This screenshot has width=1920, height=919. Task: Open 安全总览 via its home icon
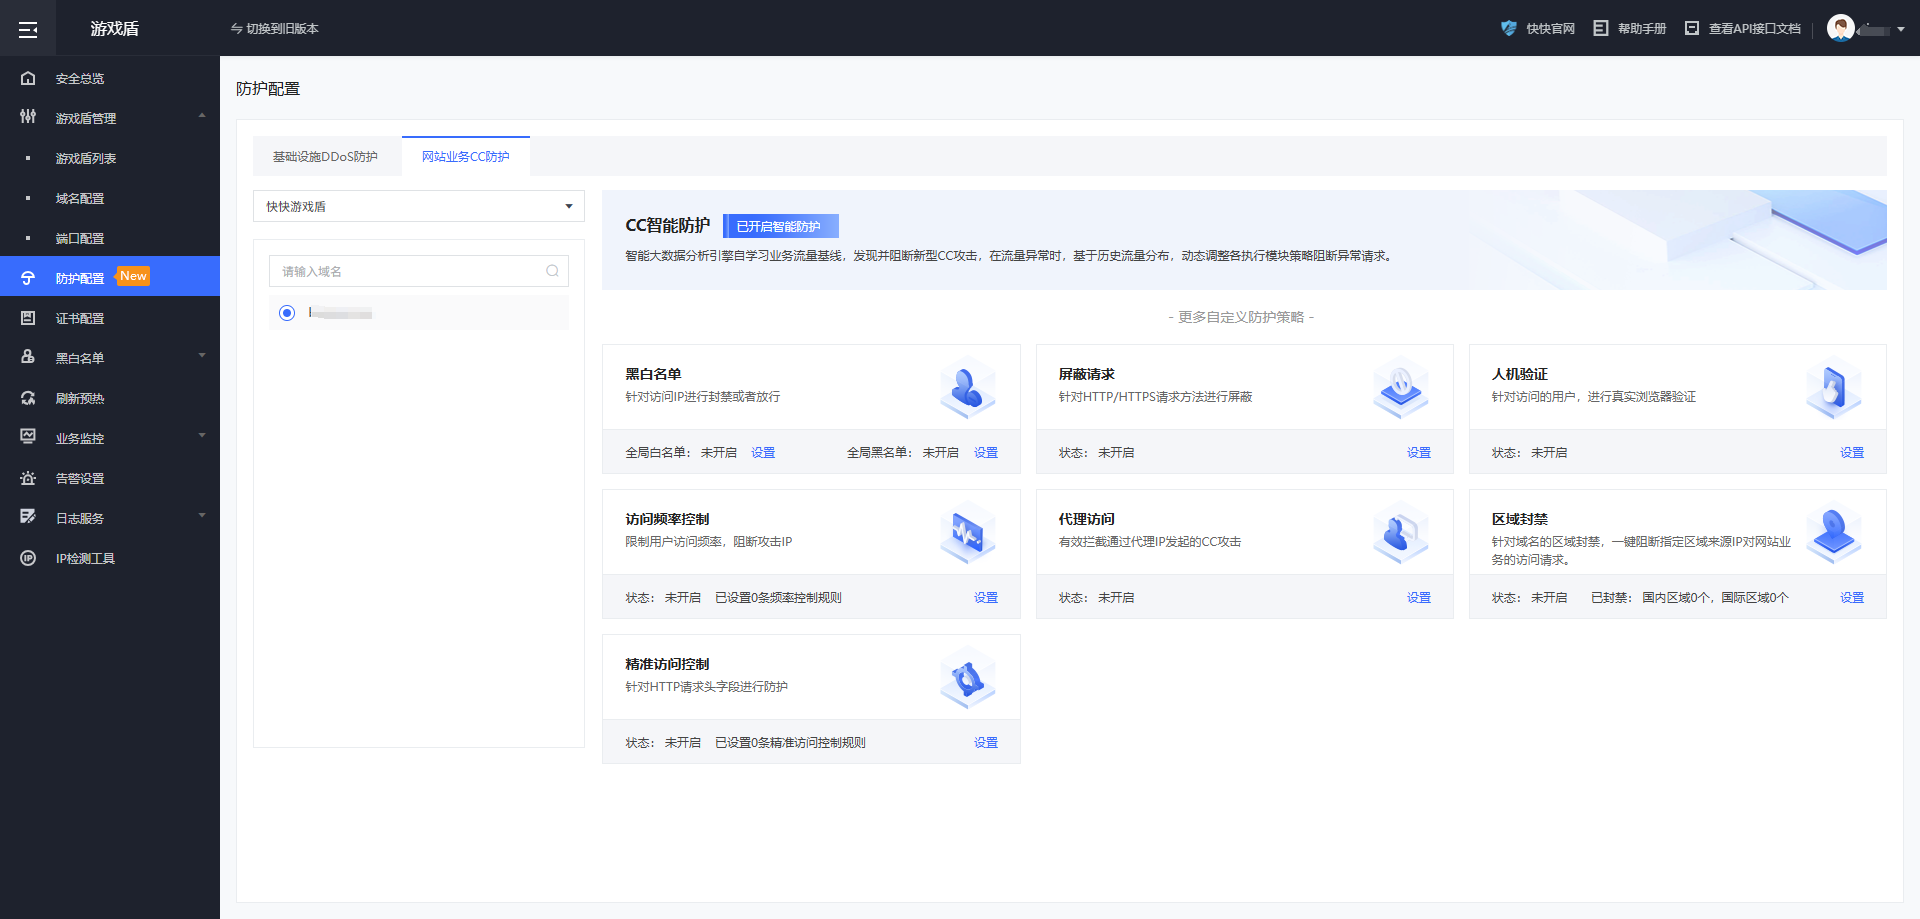coord(27,78)
